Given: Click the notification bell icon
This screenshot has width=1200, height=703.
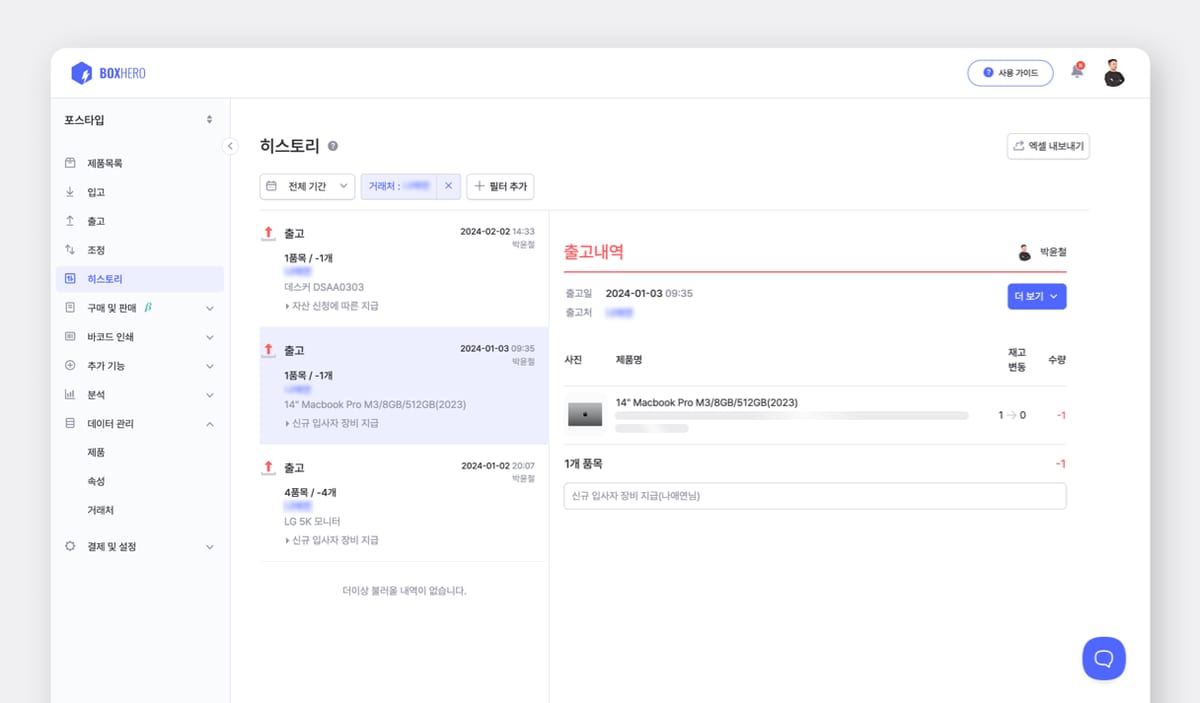Looking at the screenshot, I should point(1076,72).
